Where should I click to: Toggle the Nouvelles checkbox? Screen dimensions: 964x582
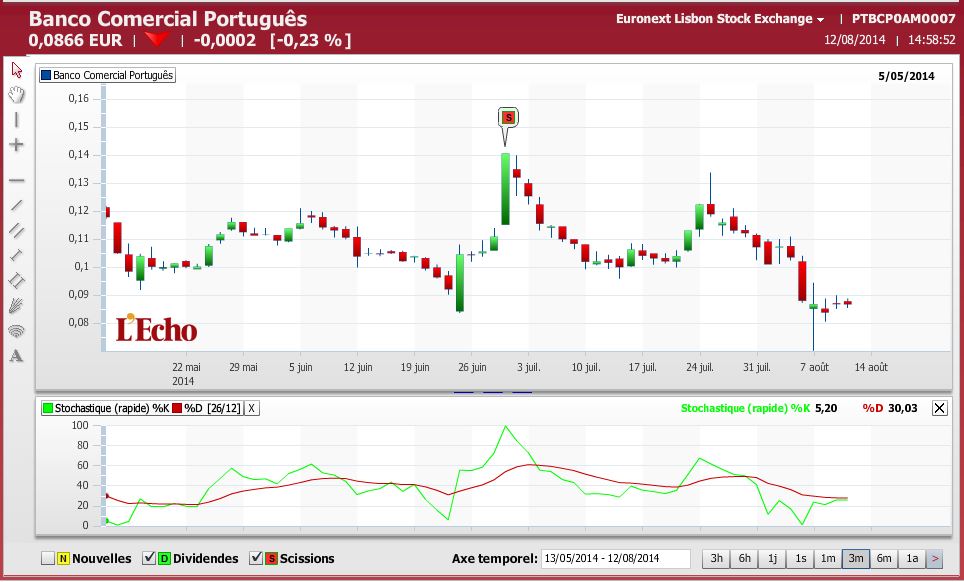tap(48, 558)
